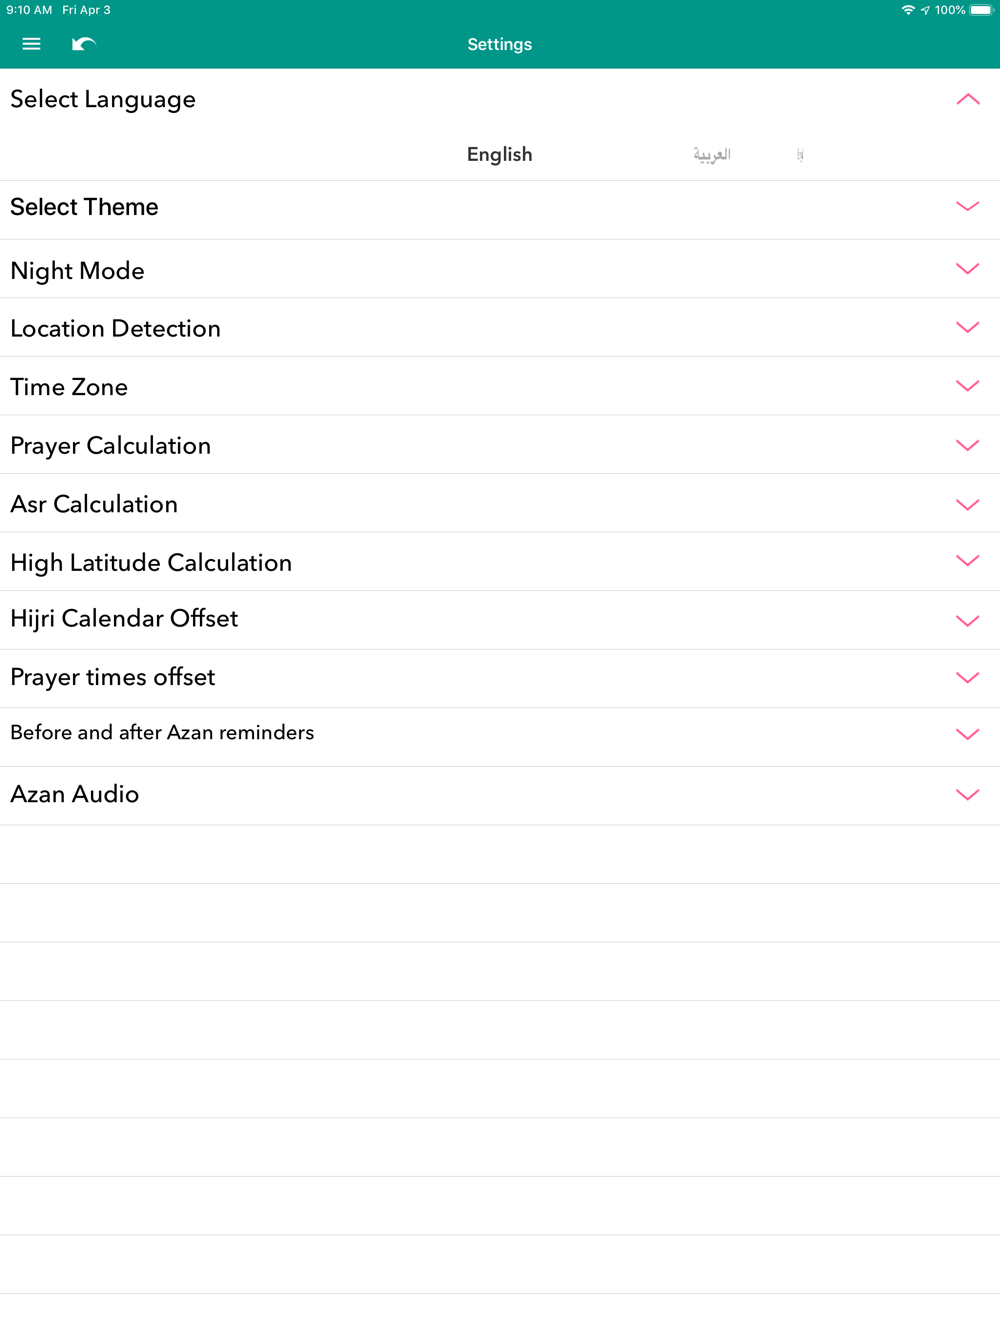
Task: Expand the Azan Audio chevron
Action: point(967,795)
